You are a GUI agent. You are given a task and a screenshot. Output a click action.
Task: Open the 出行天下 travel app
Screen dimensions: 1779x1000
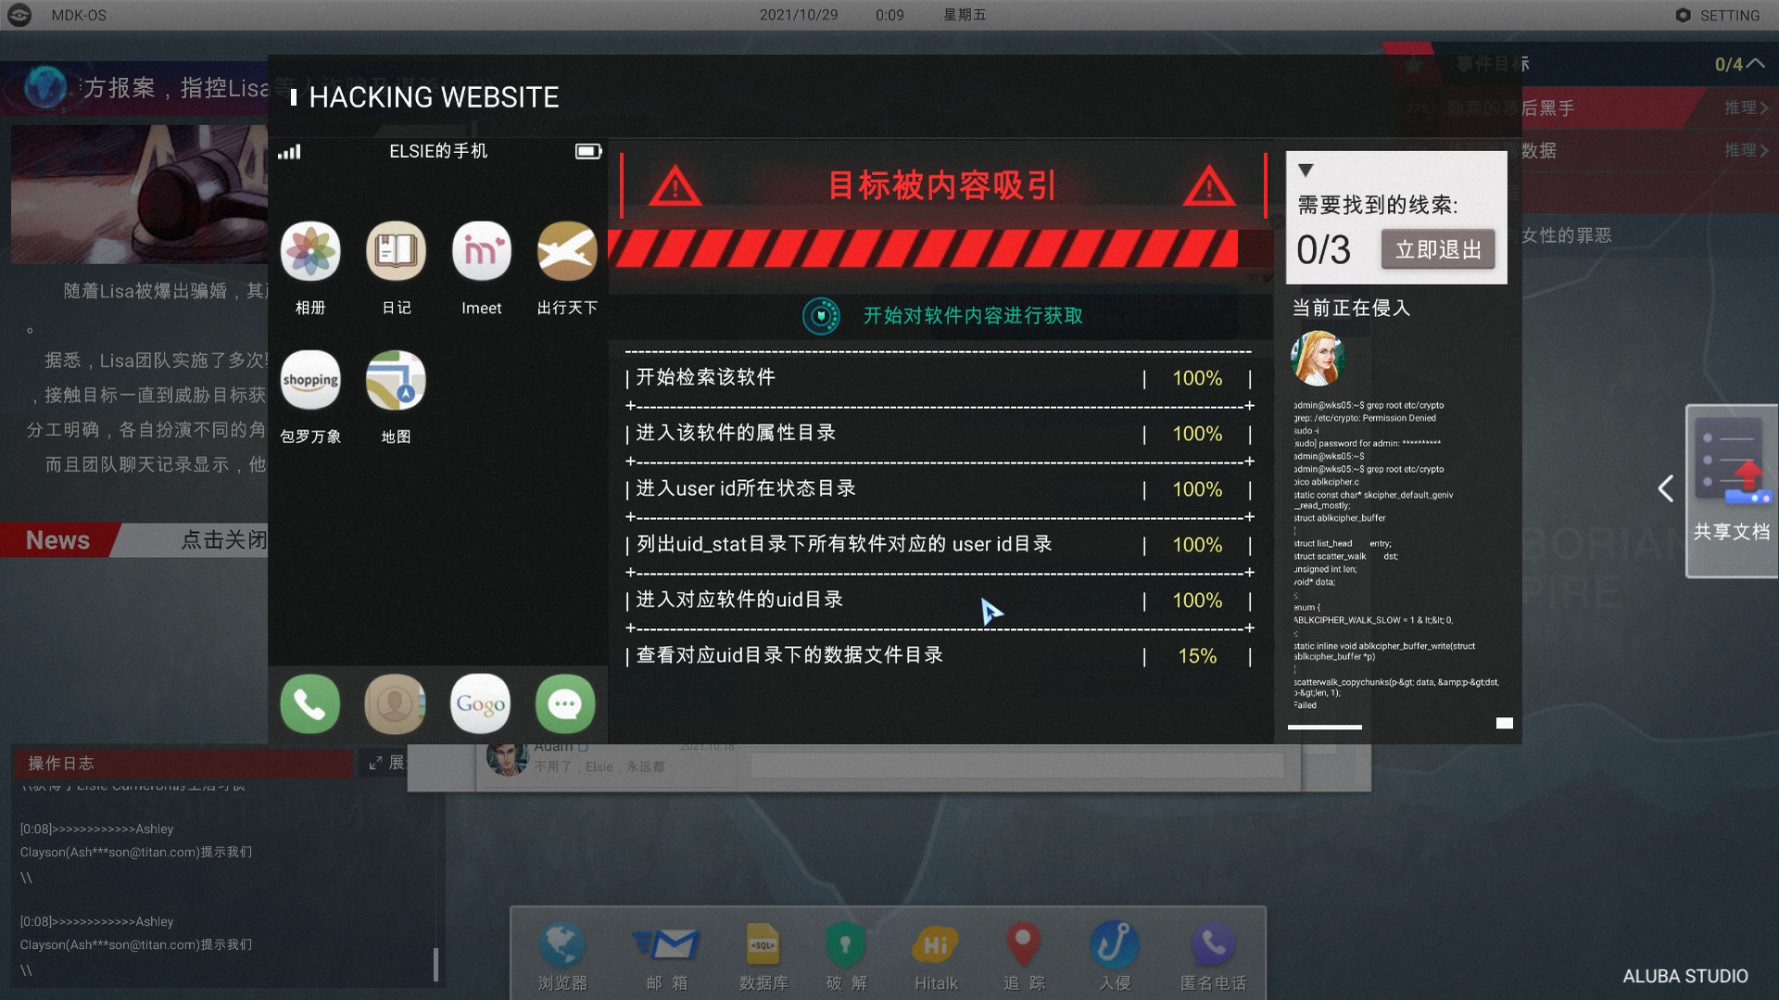565,252
